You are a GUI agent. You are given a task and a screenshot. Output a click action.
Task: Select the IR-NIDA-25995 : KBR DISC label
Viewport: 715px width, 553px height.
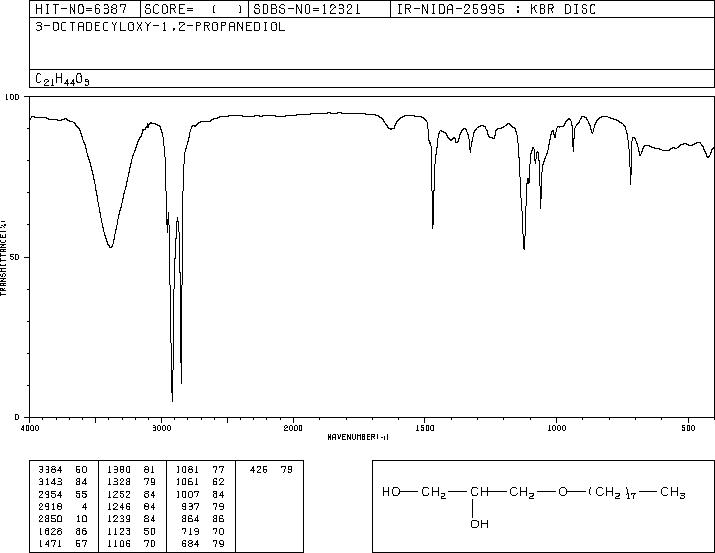[496, 9]
